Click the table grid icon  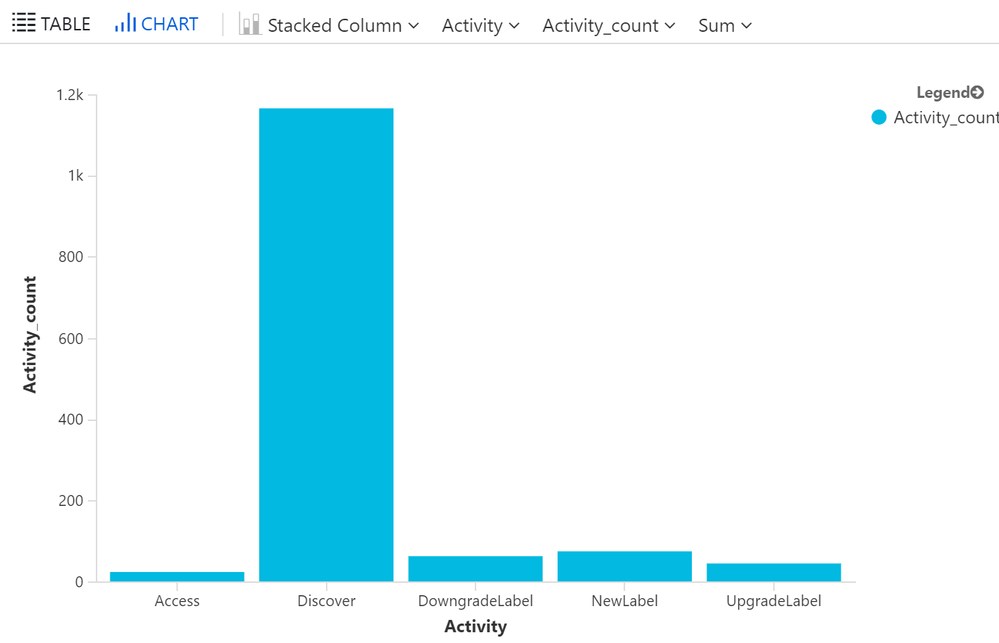pyautogui.click(x=24, y=23)
